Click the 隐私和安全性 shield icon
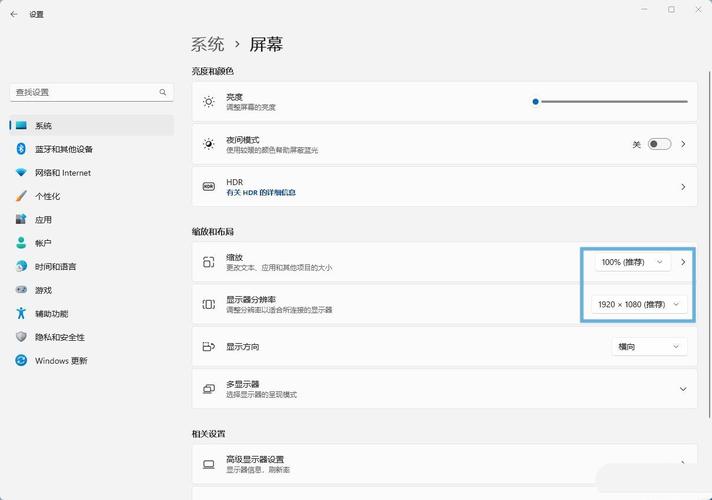This screenshot has height=500, width=712. coord(21,337)
